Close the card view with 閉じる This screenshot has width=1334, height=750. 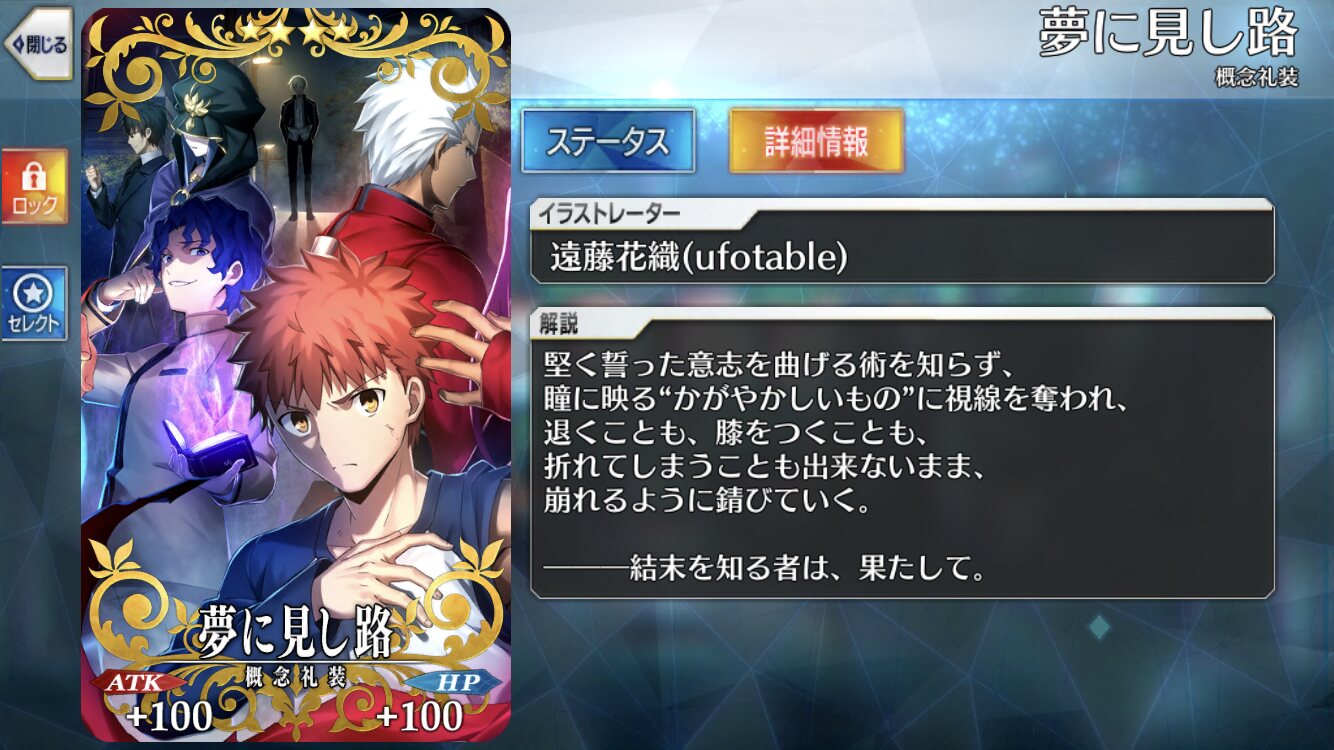[x=37, y=44]
